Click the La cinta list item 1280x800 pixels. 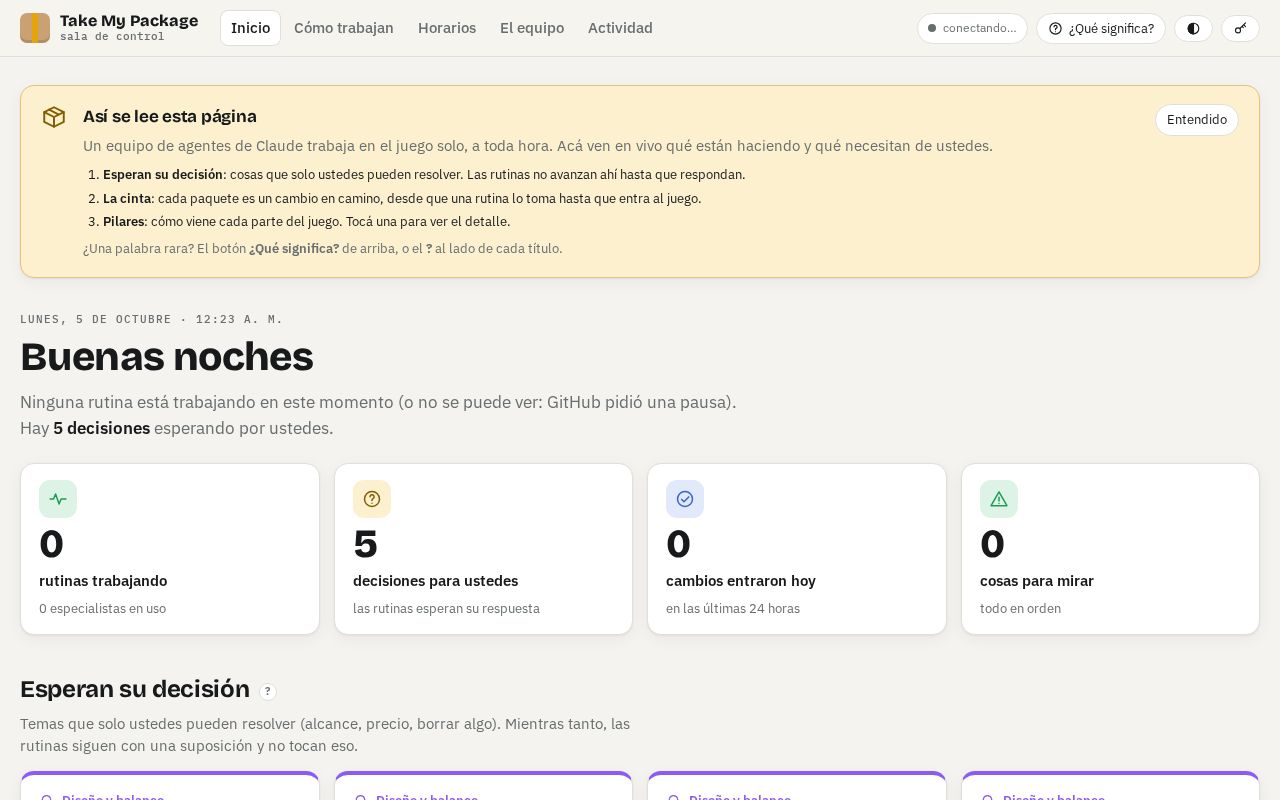(x=402, y=198)
